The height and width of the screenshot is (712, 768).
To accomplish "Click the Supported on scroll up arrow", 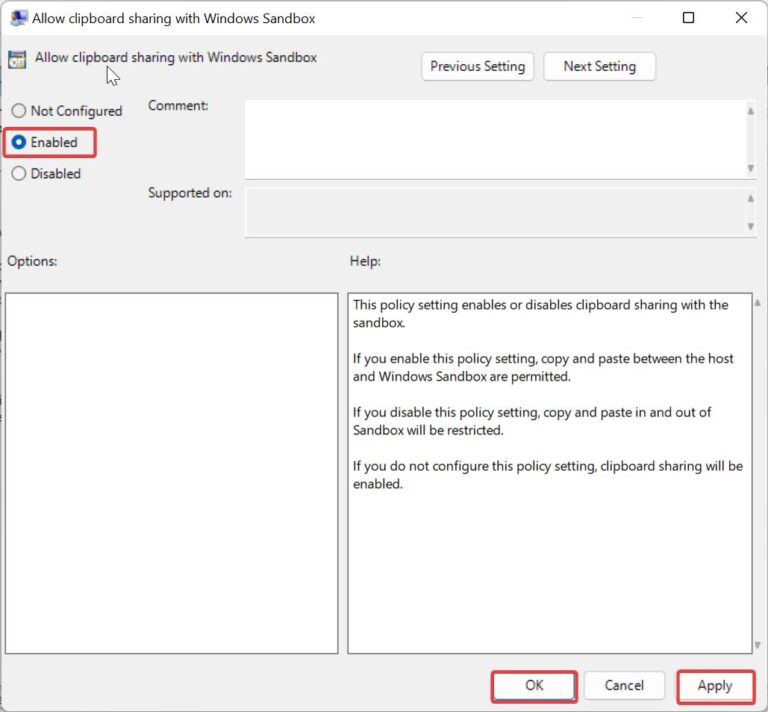I will (x=750, y=198).
